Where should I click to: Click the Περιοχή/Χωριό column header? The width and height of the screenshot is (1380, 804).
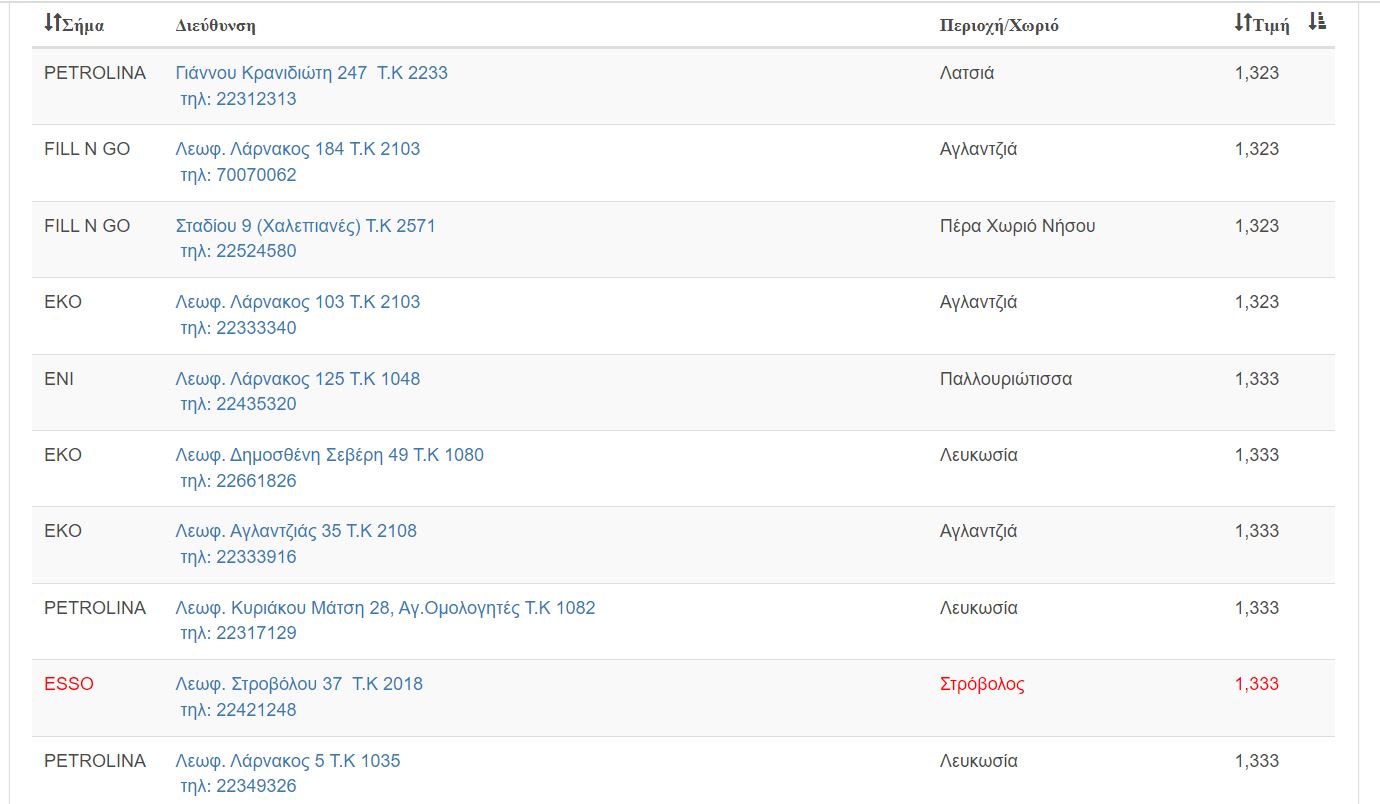(x=999, y=25)
